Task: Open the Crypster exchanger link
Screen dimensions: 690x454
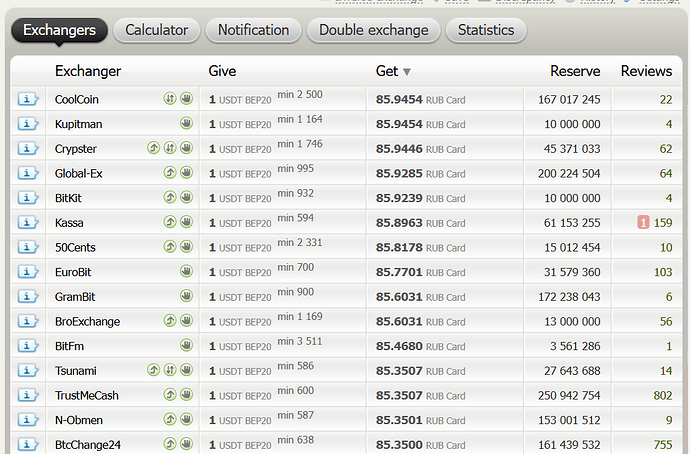Action: point(76,149)
